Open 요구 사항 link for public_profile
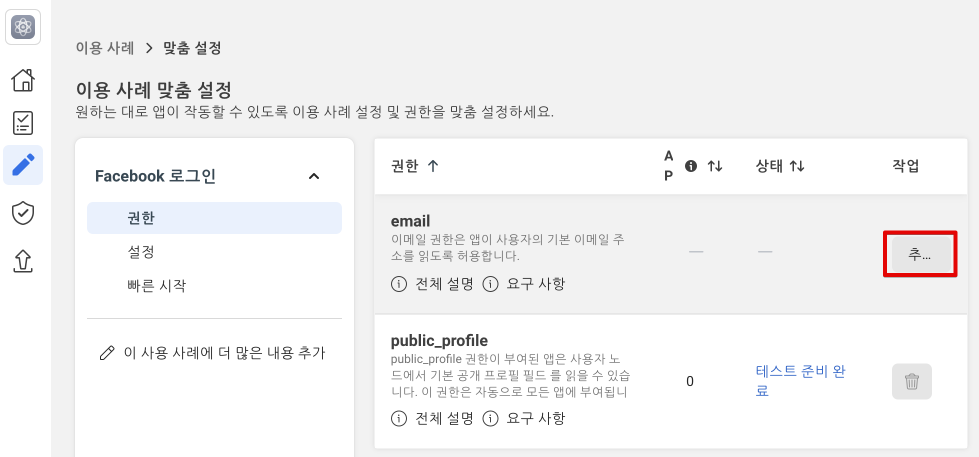 click(x=536, y=418)
